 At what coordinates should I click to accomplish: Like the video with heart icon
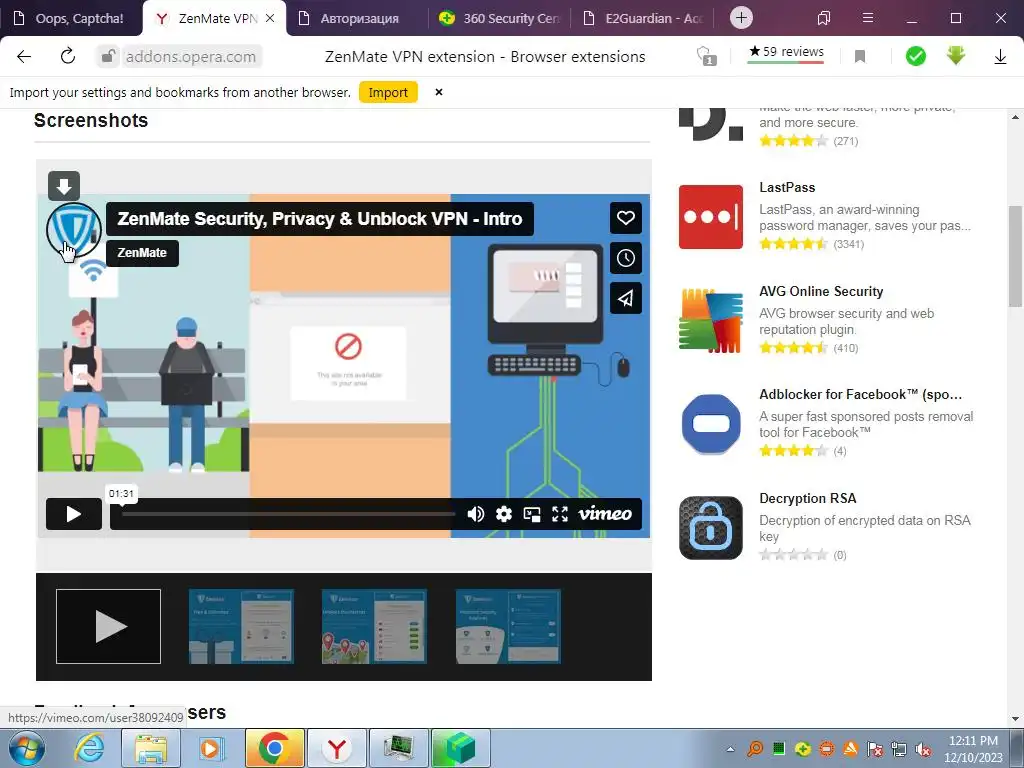pyautogui.click(x=626, y=218)
